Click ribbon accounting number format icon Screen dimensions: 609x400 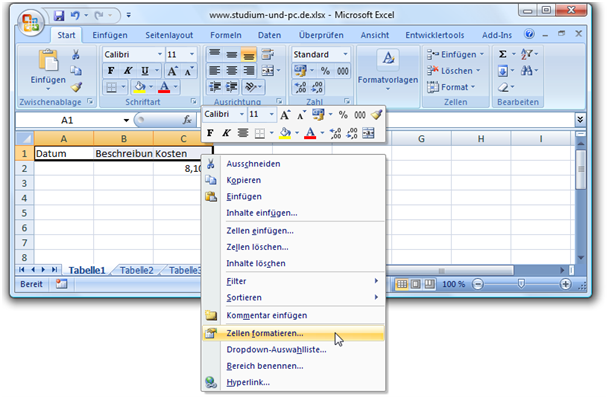click(300, 71)
